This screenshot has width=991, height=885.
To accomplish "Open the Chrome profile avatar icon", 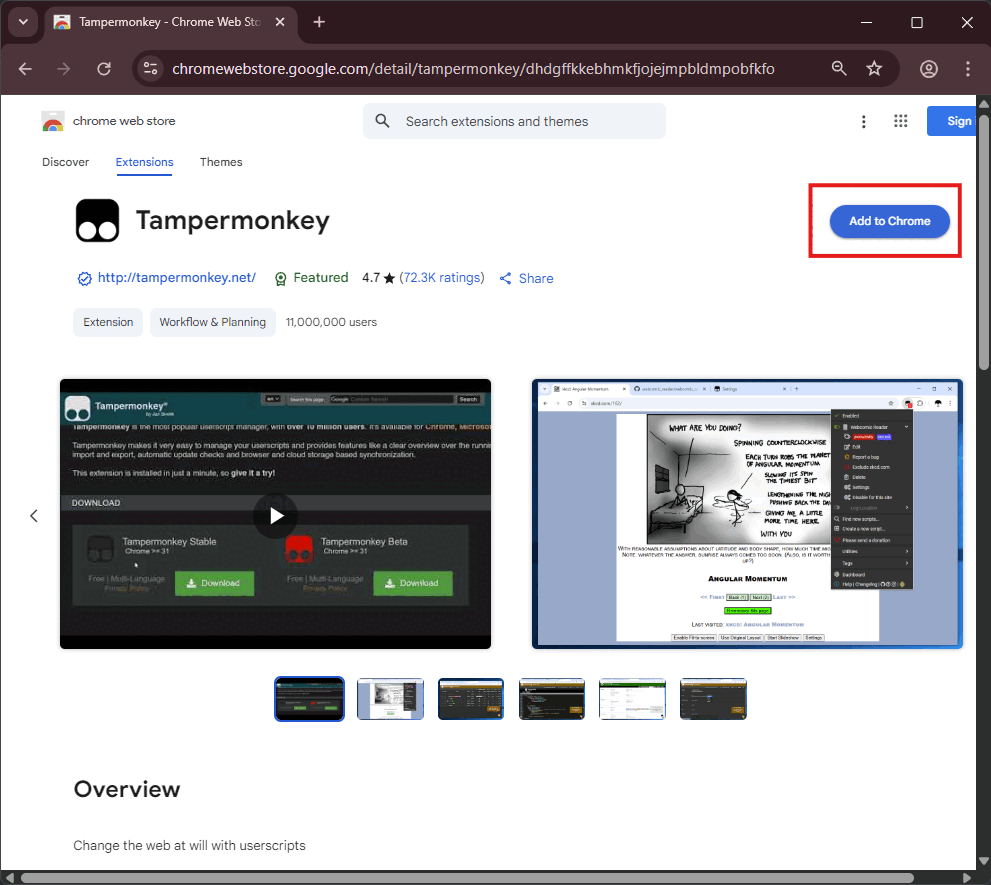I will tap(929, 69).
